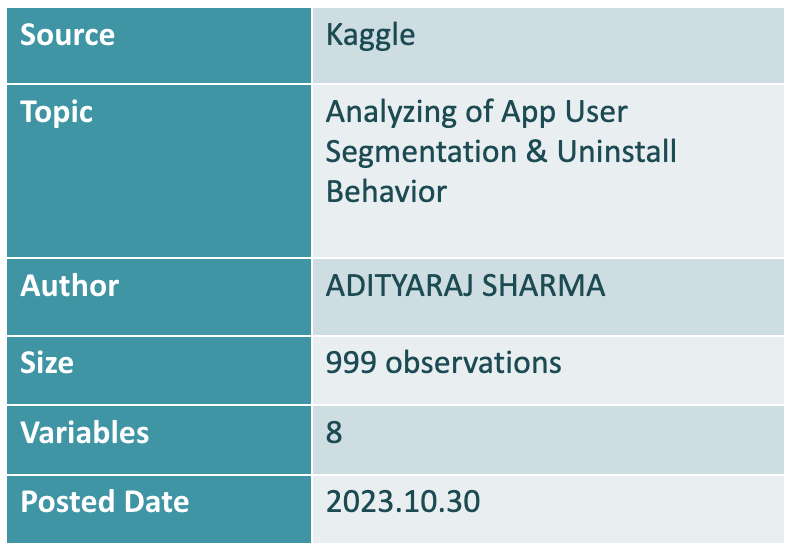The width and height of the screenshot is (790, 548).
Task: Select the Size row label
Action: pos(47,362)
